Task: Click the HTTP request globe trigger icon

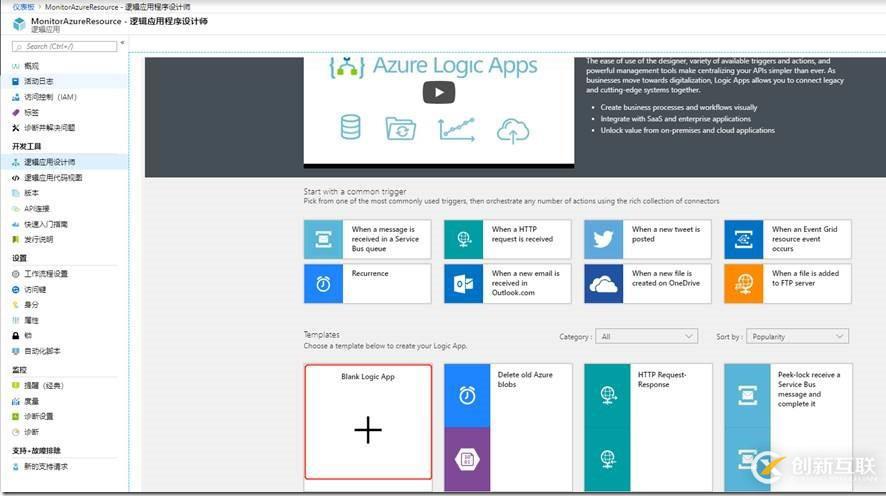Action: 463,240
